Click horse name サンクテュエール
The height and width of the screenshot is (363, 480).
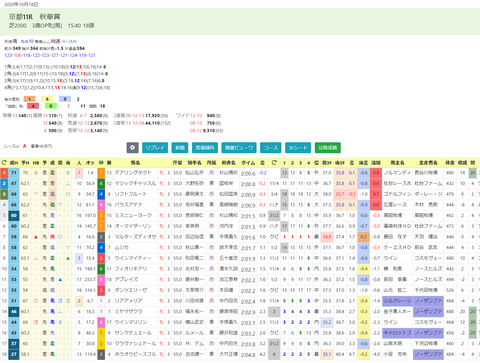133,333
